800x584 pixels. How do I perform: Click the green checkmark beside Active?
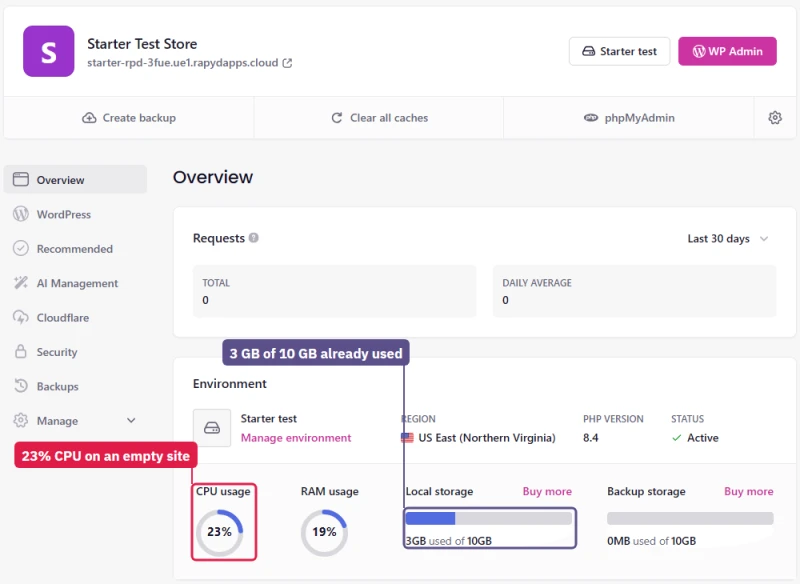click(x=677, y=438)
